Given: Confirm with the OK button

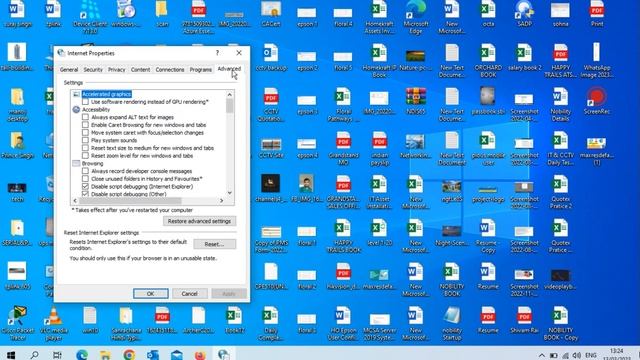Looking at the screenshot, I should (151, 293).
